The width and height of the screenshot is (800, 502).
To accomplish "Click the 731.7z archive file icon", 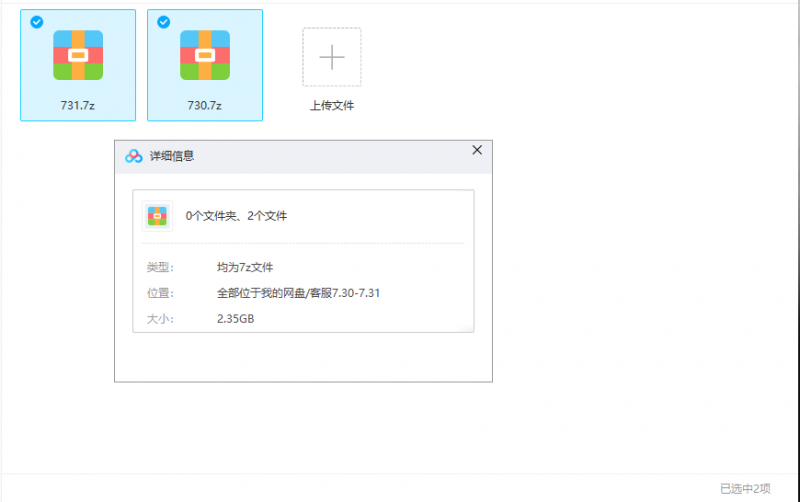I will 78,55.
